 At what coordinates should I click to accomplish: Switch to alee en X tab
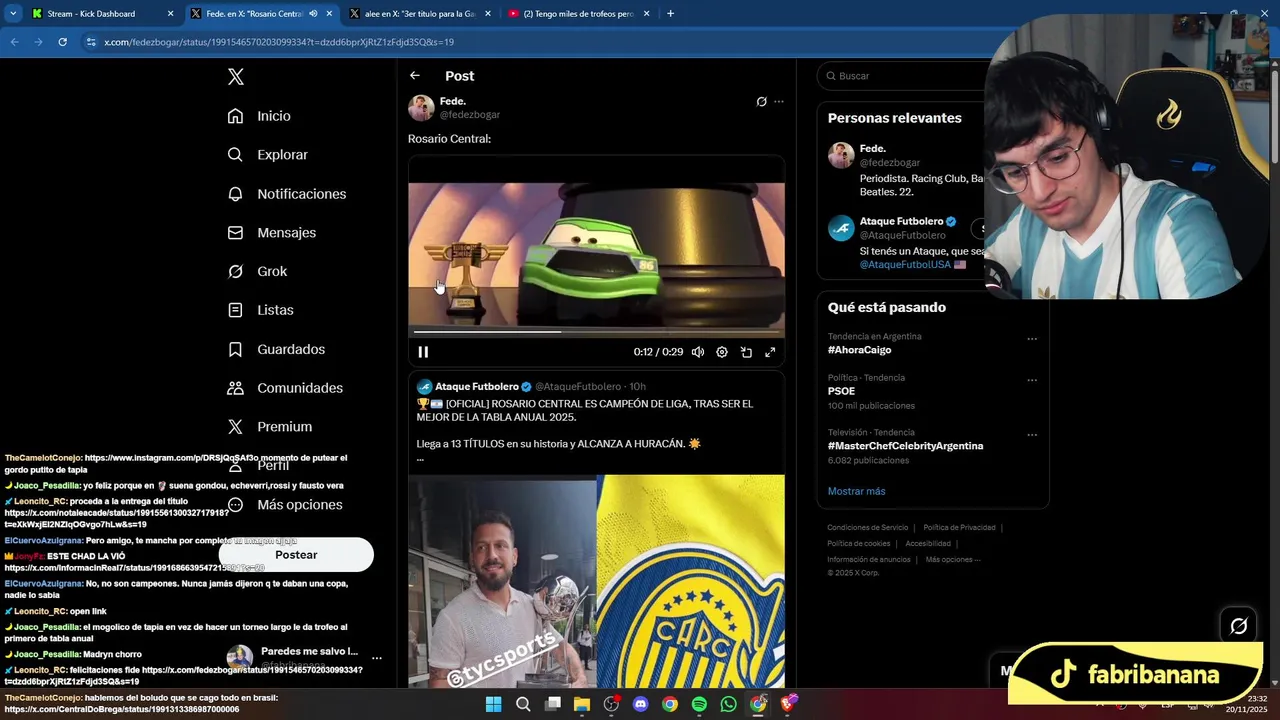[420, 14]
